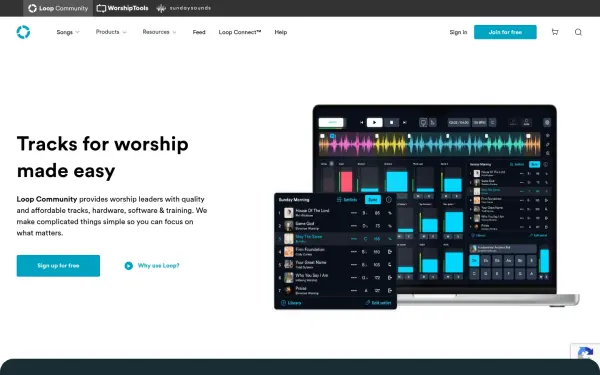
Task: Click the Sign up for free button
Action: tap(58, 266)
